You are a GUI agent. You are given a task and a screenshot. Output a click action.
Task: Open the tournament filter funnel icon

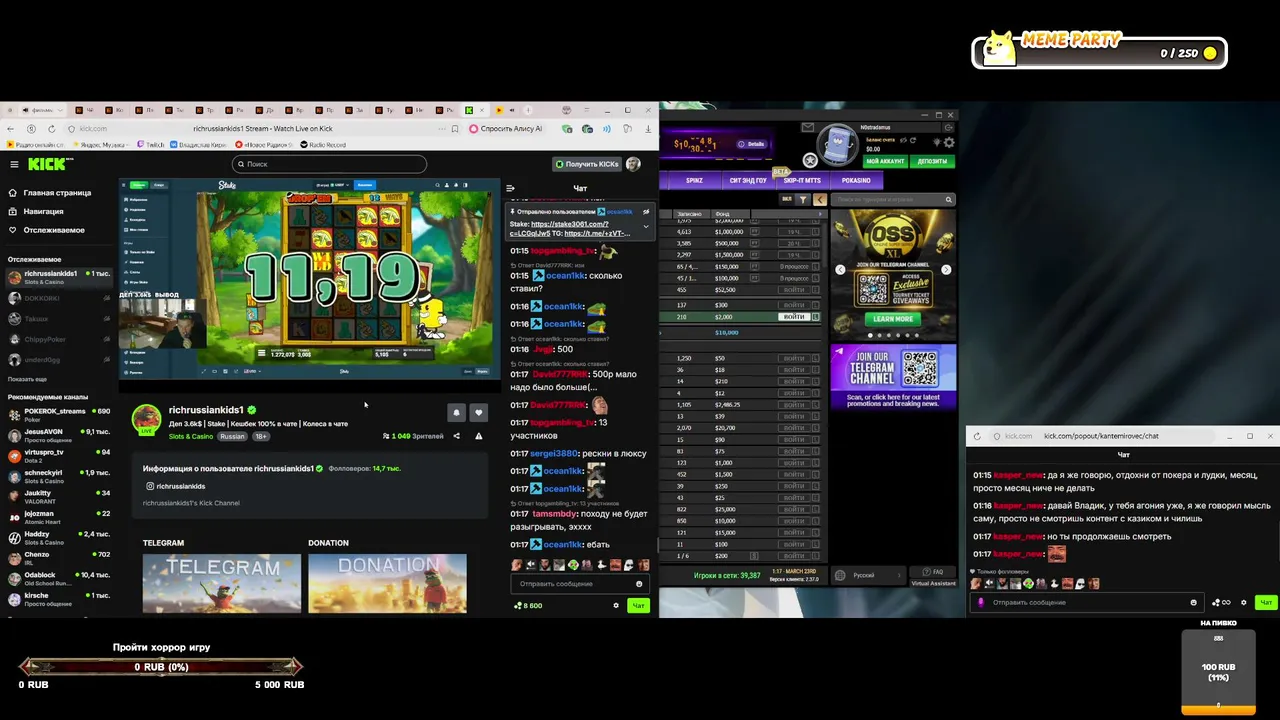click(803, 200)
